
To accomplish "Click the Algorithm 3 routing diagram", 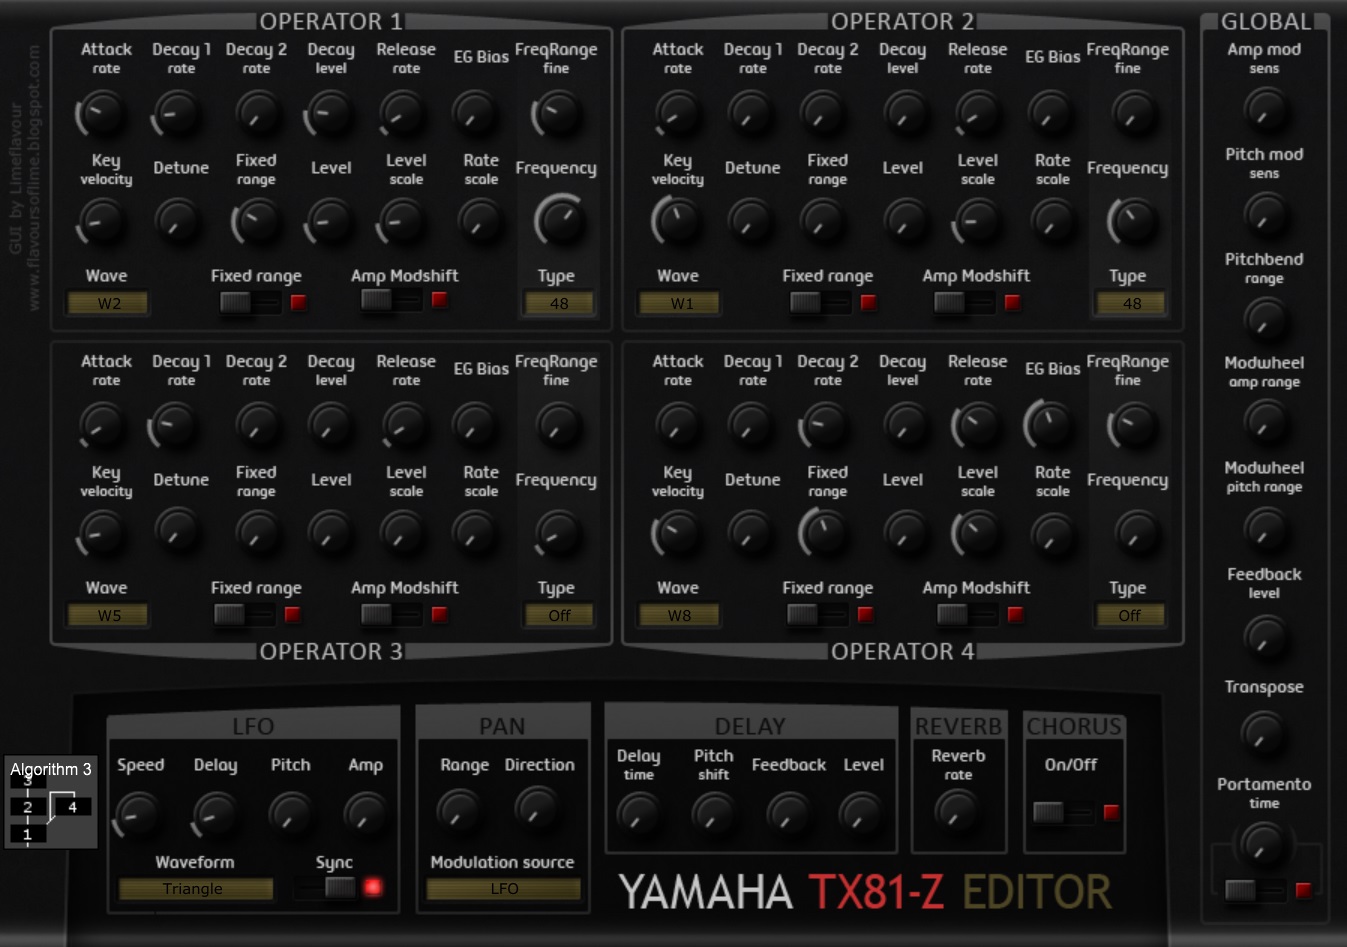I will pos(50,801).
